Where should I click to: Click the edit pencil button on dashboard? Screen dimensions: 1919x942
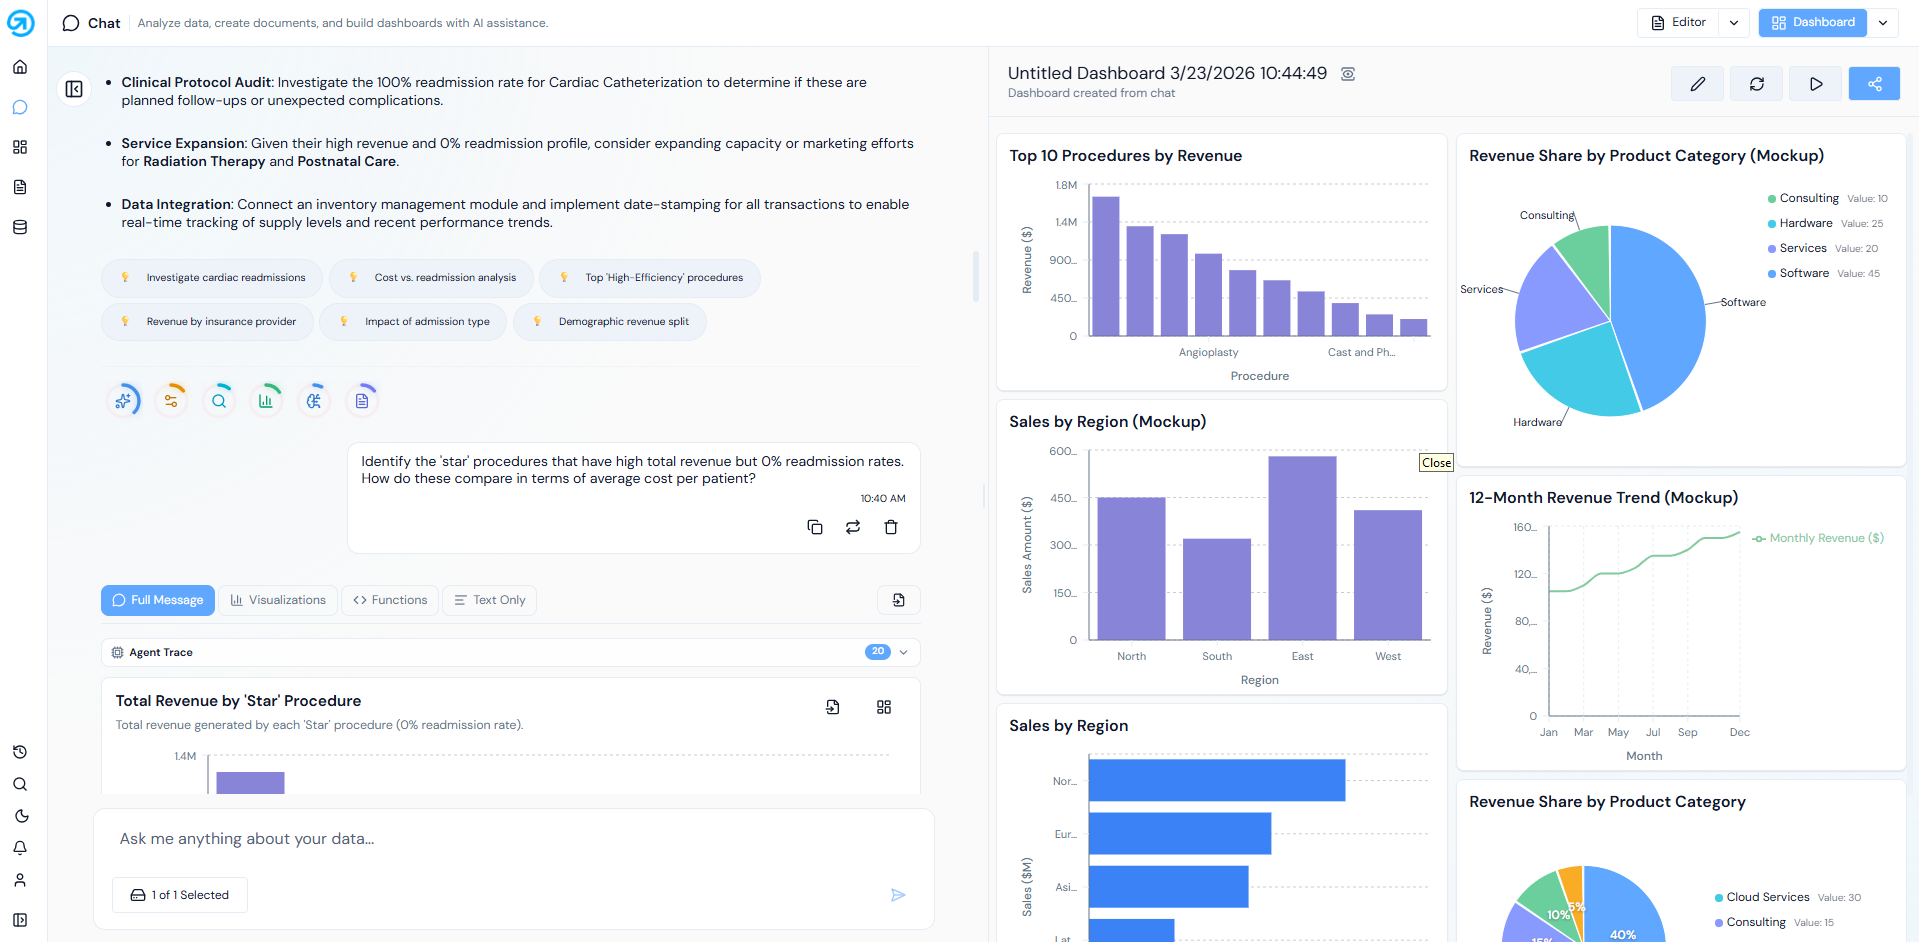(1697, 84)
